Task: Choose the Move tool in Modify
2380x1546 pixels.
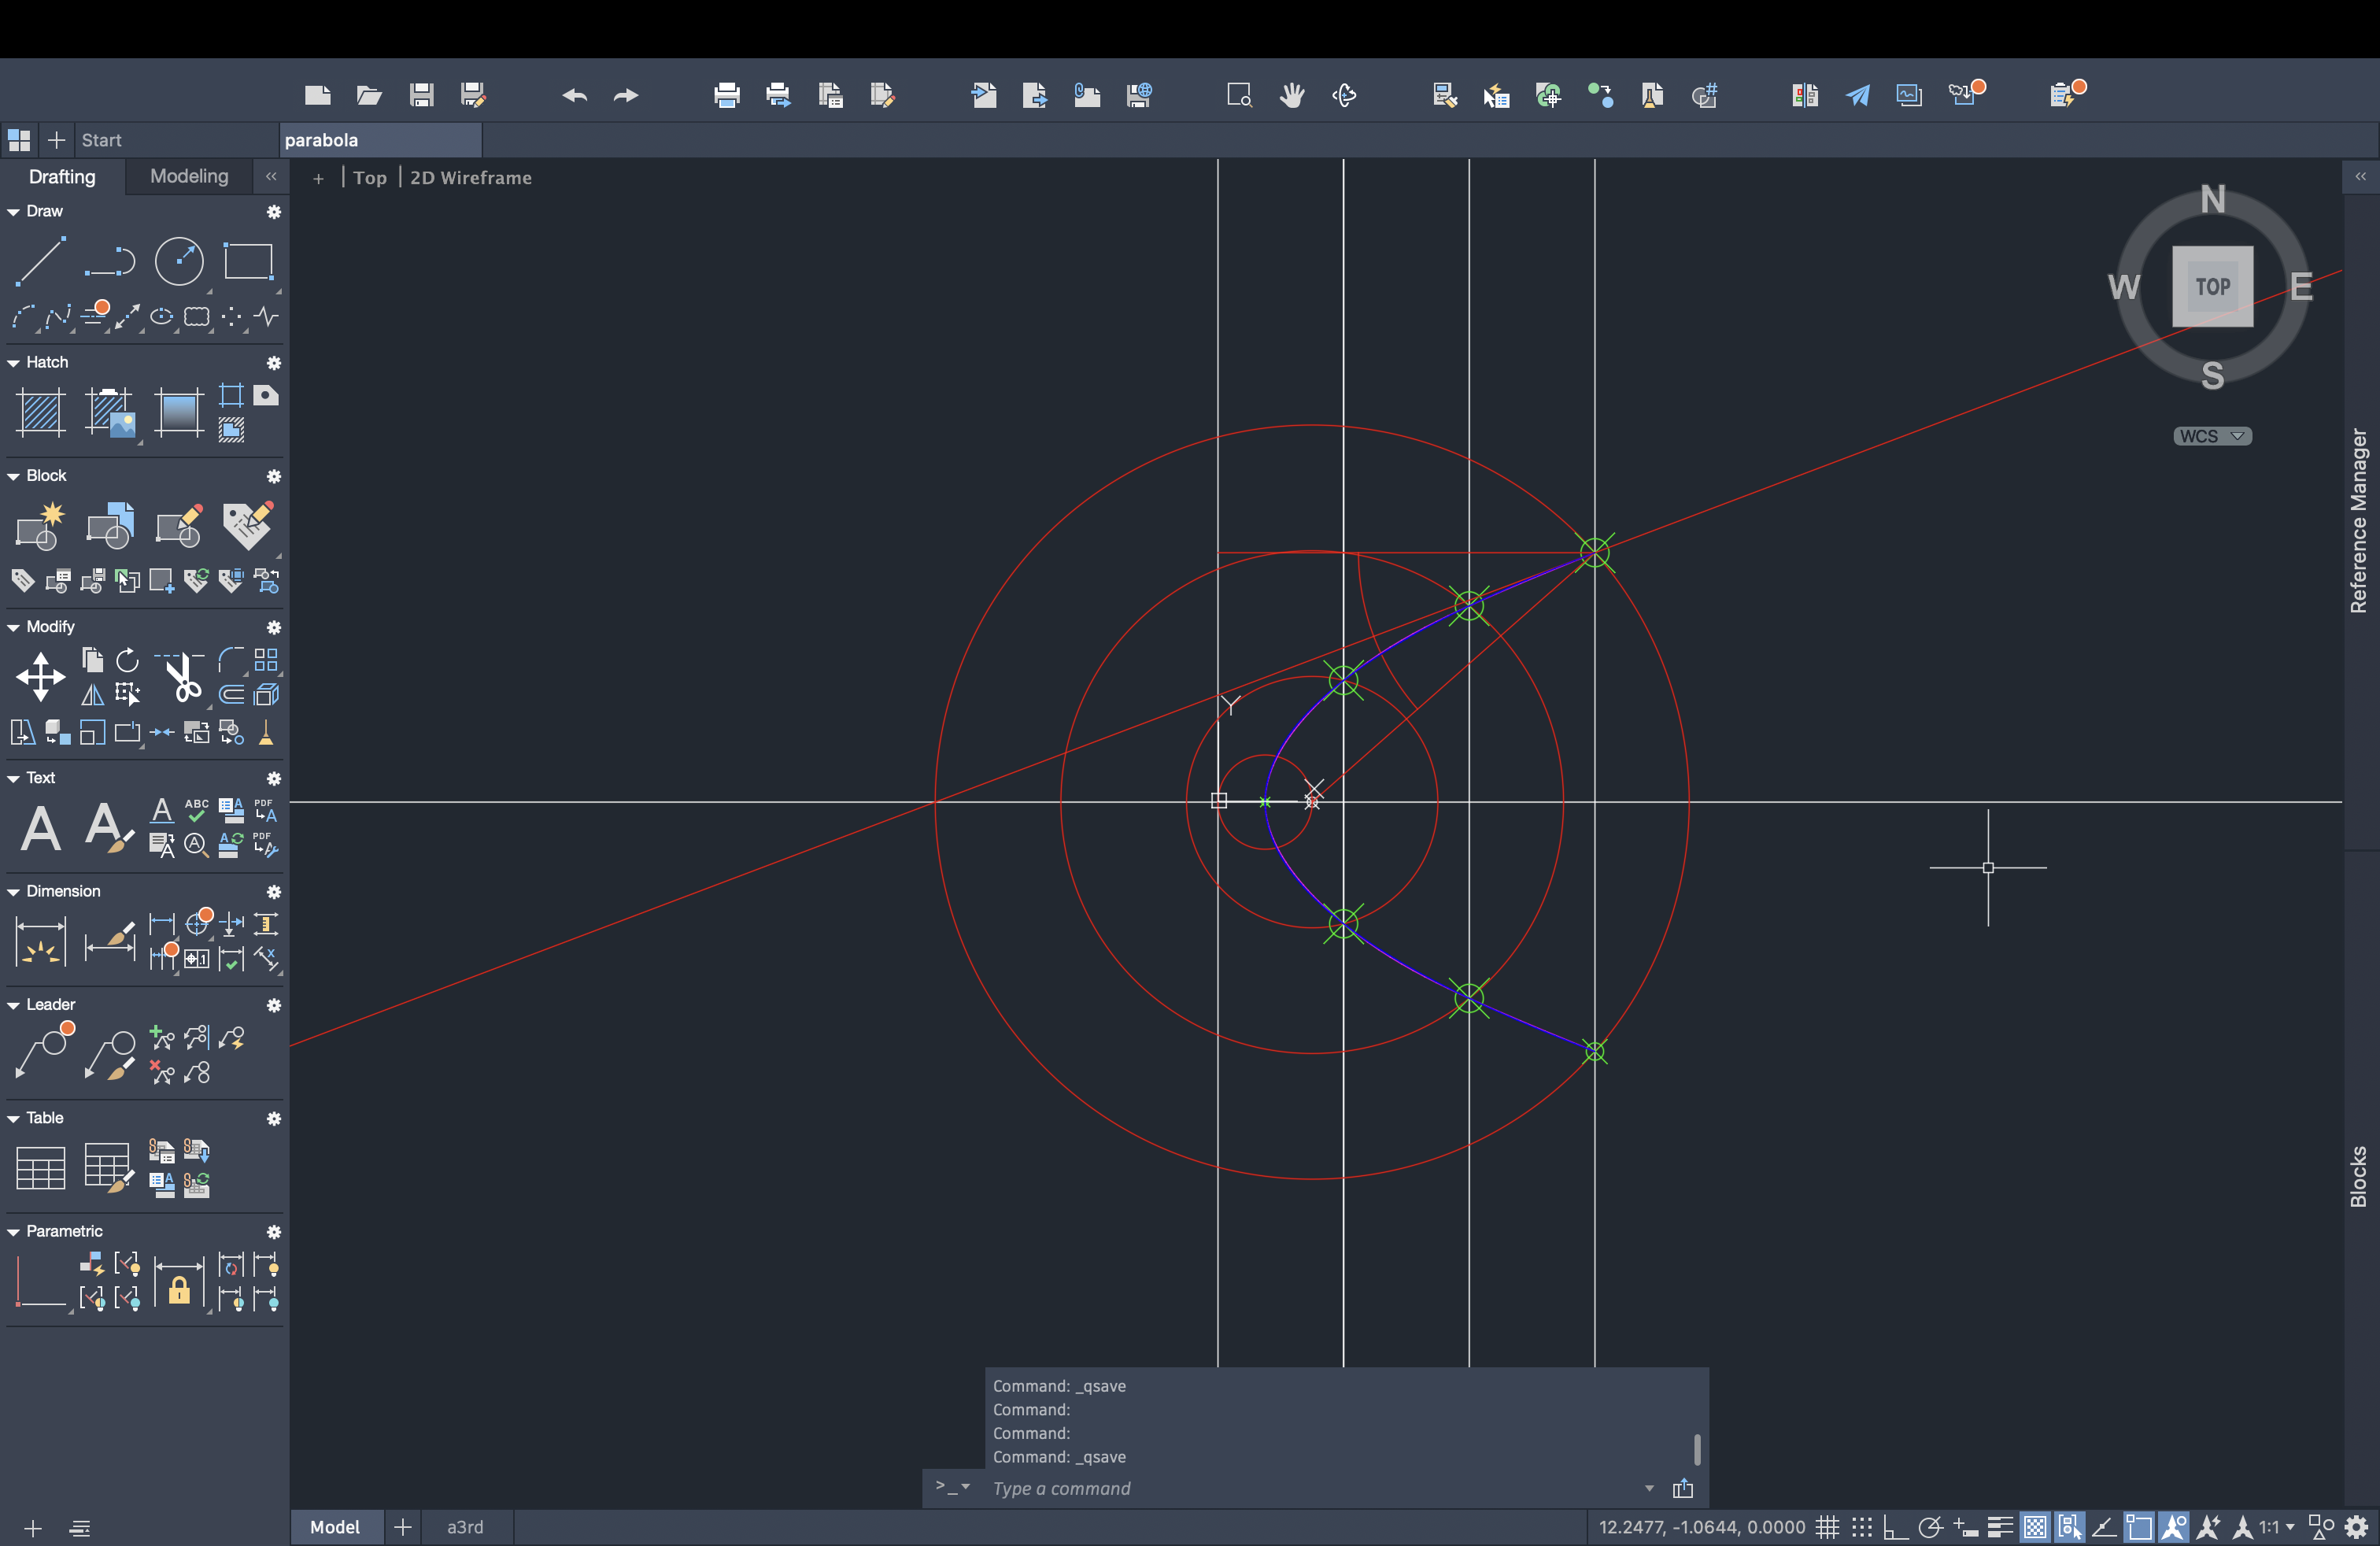Action: tap(40, 677)
